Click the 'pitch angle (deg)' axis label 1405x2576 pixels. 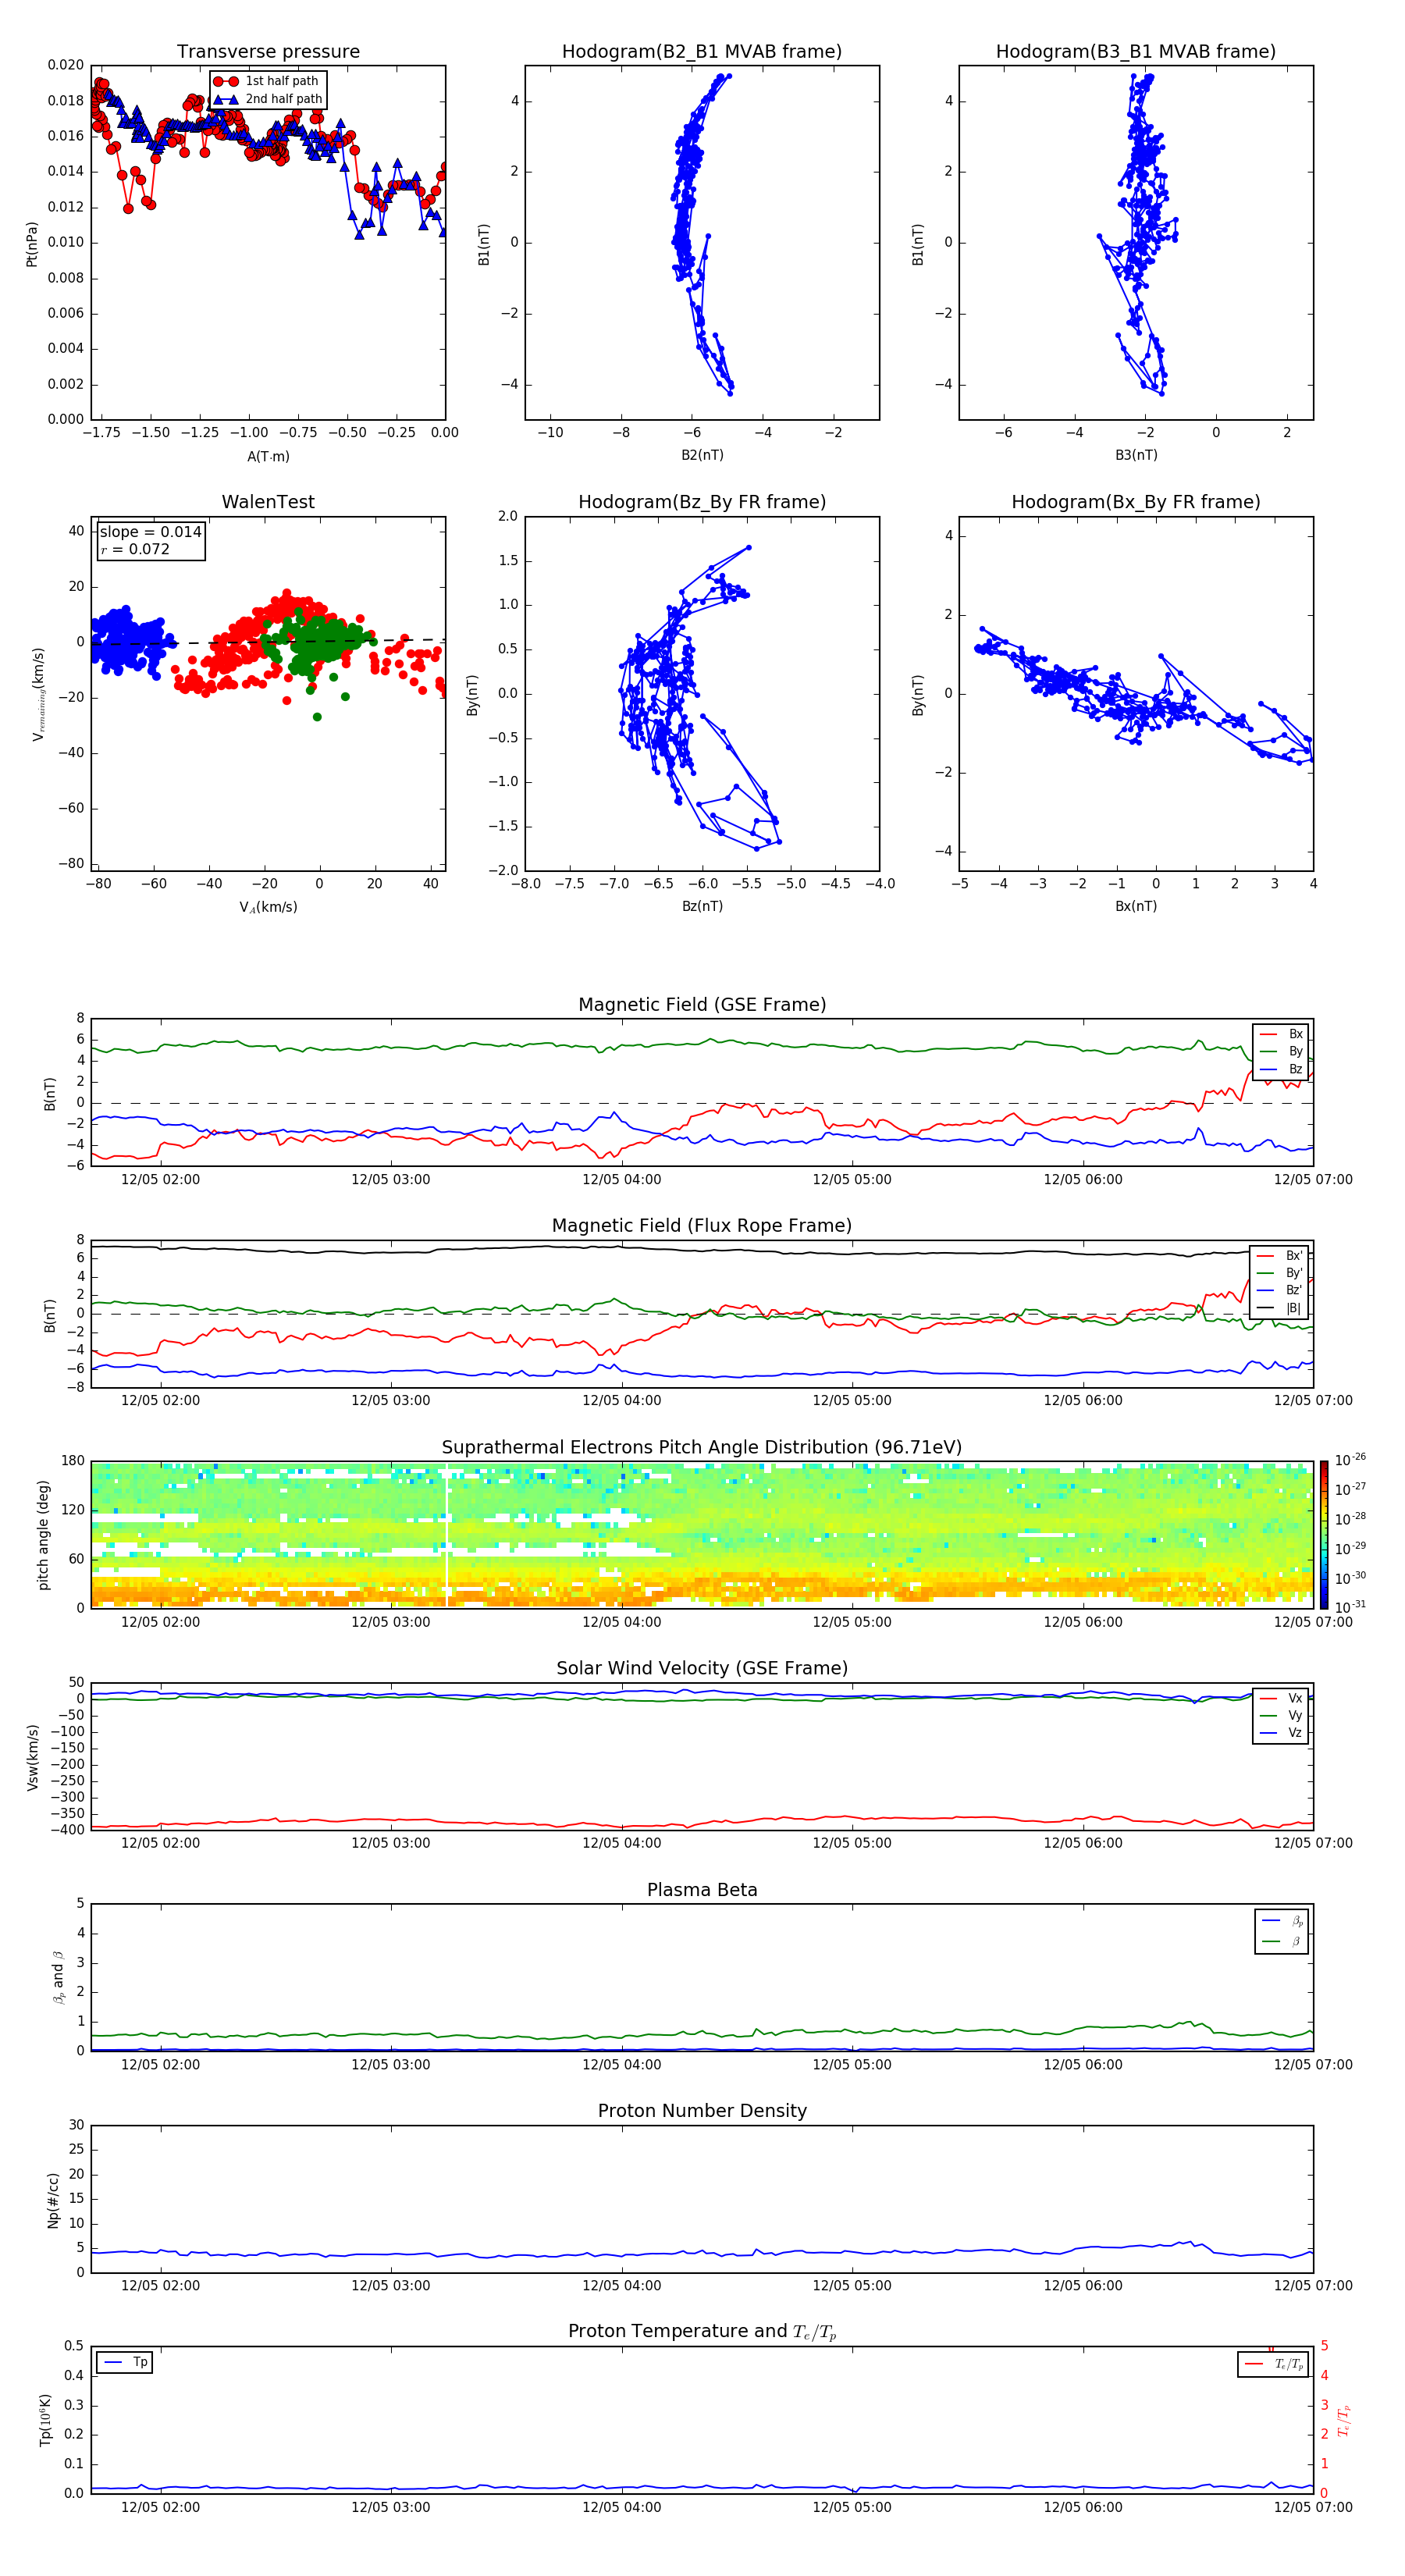43,1535
